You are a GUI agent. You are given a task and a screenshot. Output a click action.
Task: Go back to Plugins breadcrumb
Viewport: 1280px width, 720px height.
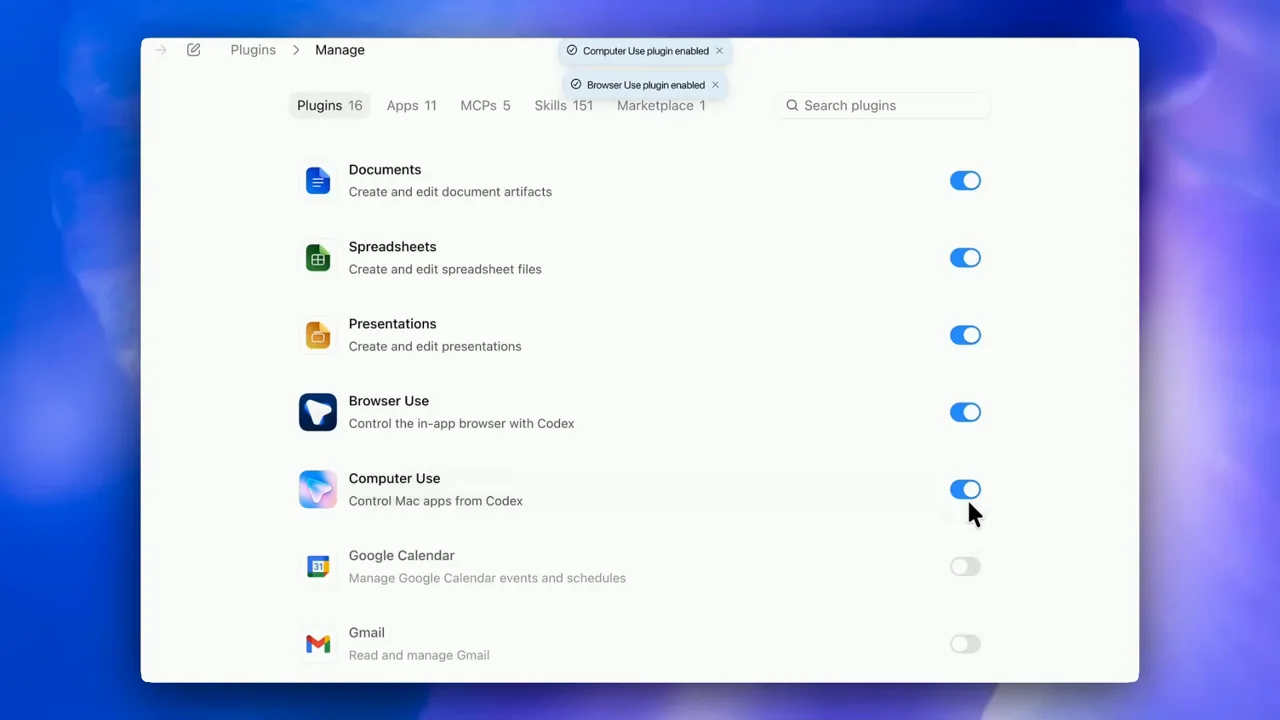[x=253, y=50]
